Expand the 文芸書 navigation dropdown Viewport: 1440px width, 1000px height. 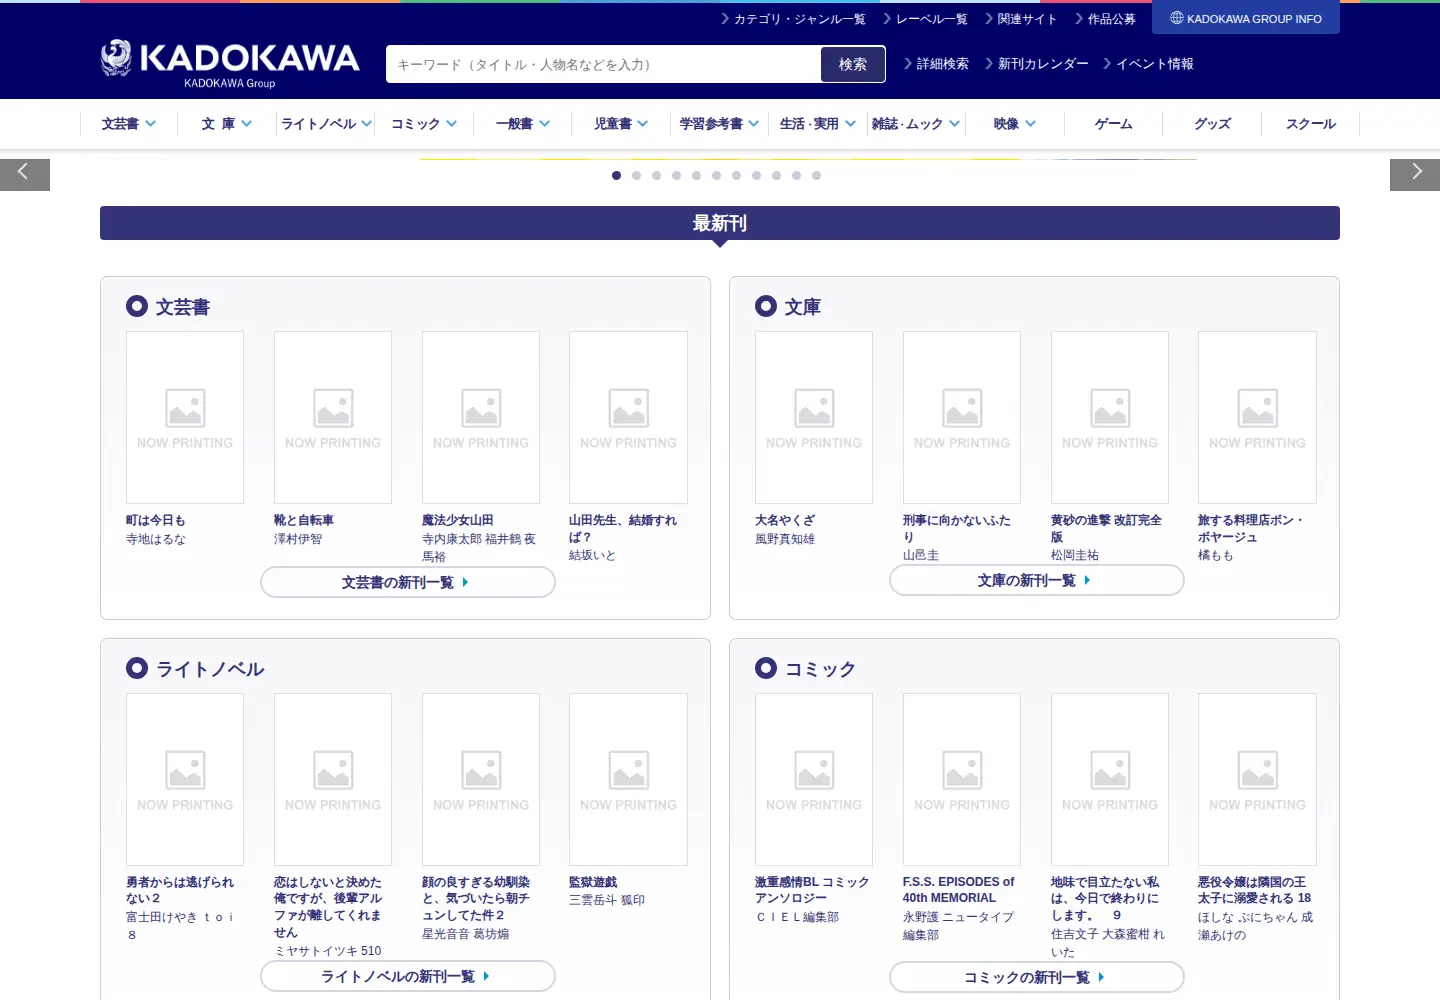pos(129,124)
